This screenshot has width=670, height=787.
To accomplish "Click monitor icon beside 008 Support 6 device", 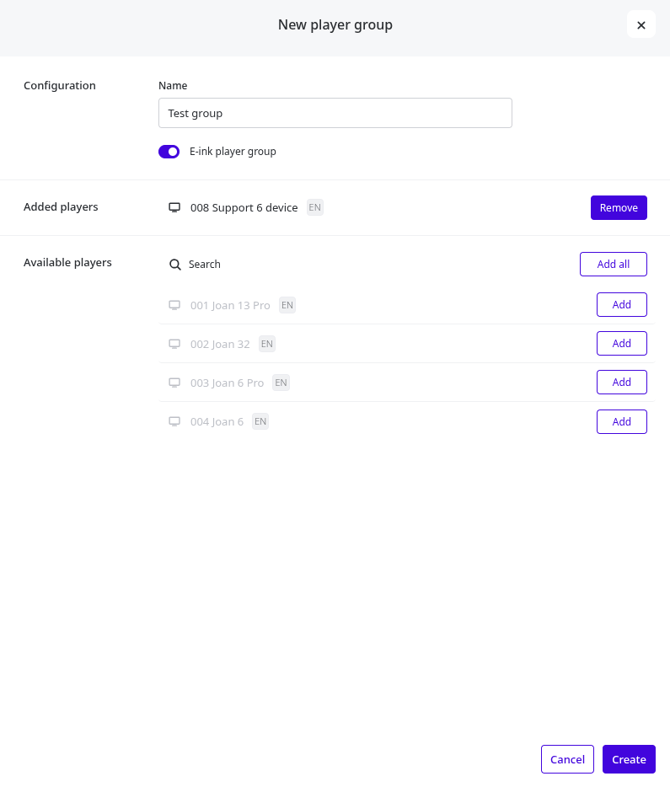I will (175, 208).
